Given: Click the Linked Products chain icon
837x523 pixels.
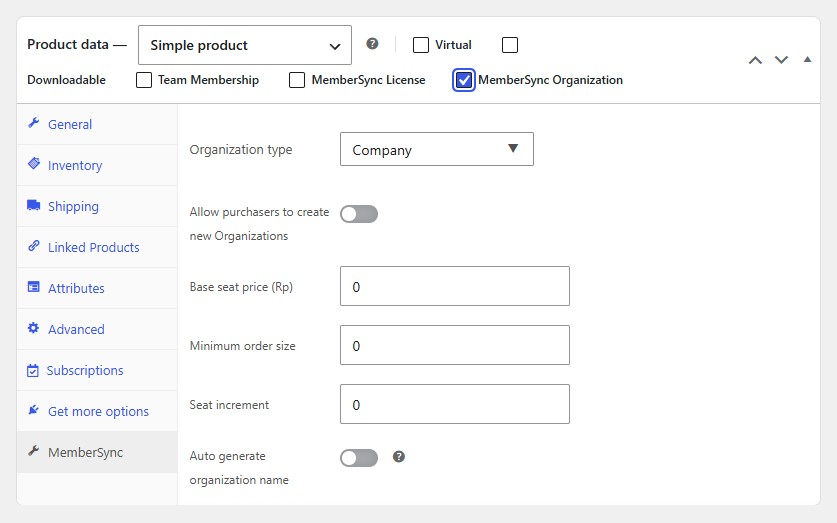Looking at the screenshot, I should coord(34,246).
